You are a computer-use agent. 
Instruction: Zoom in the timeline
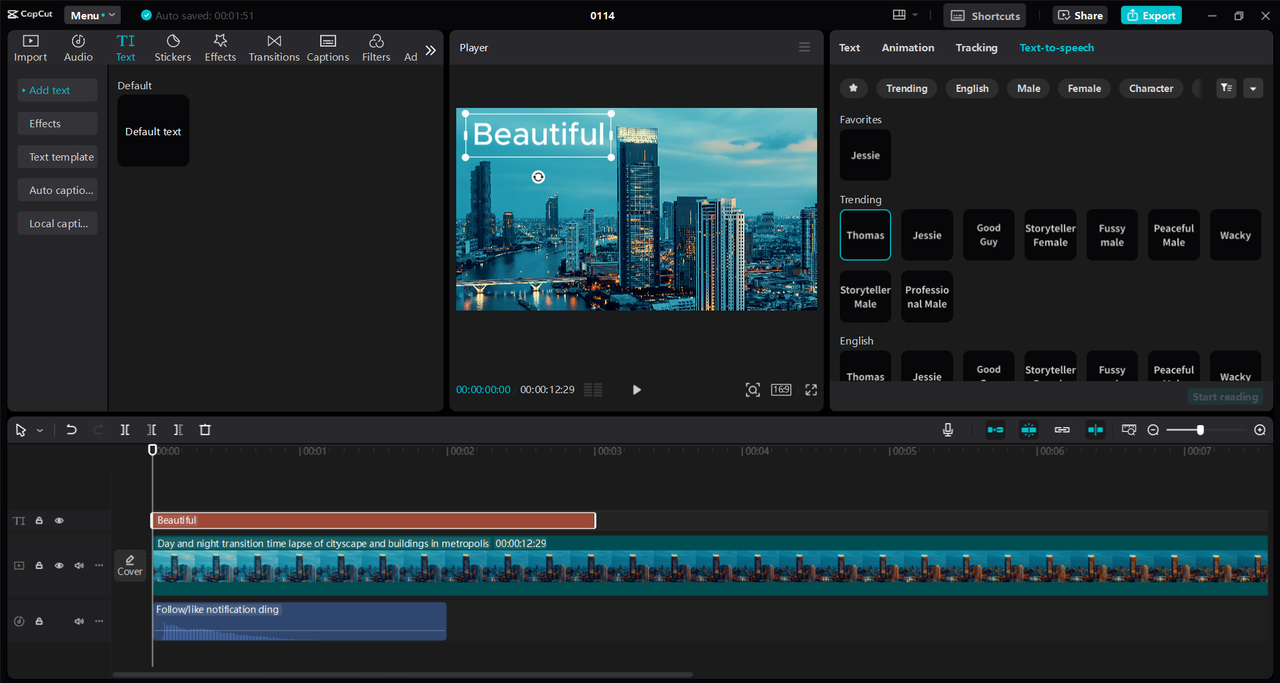coord(1260,430)
